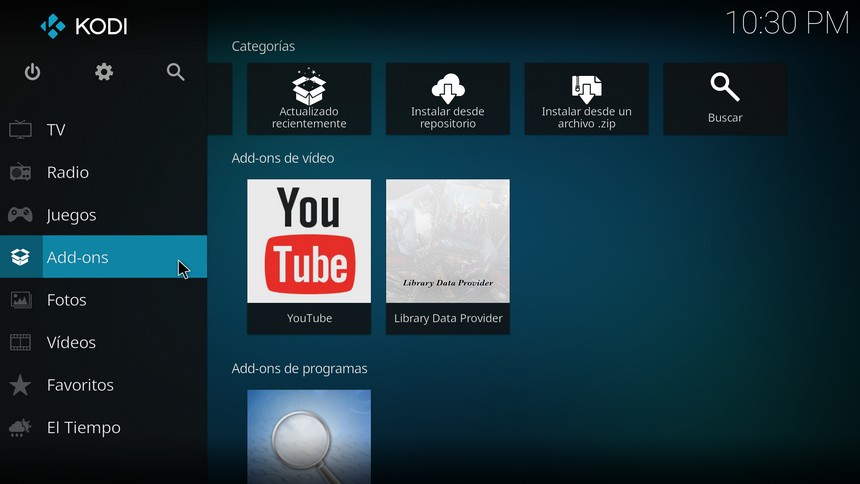Click the Library Data Provider name label
The width and height of the screenshot is (860, 484).
(x=448, y=318)
